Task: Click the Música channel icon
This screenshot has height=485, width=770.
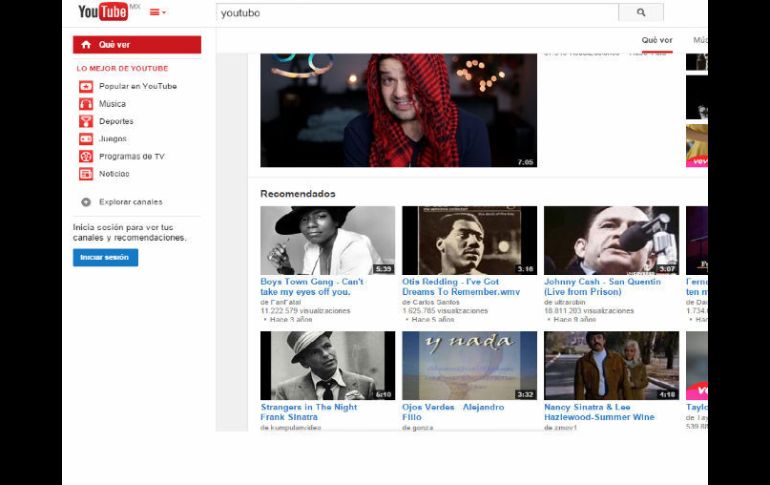Action: coord(86,104)
